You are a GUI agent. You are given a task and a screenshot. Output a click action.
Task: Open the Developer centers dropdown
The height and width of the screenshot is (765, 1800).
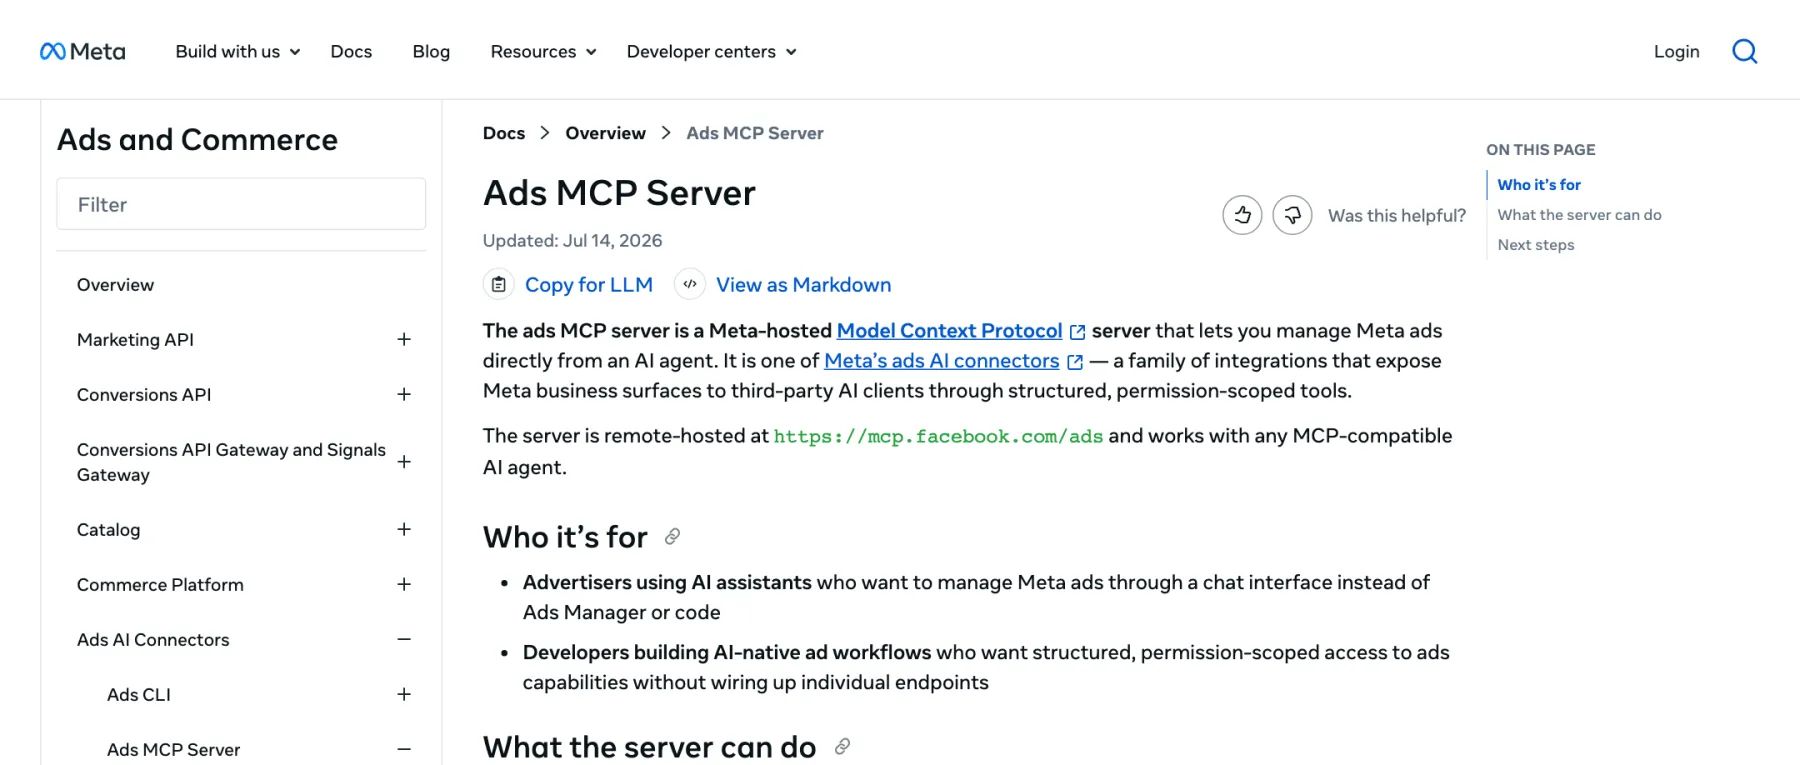coord(711,51)
